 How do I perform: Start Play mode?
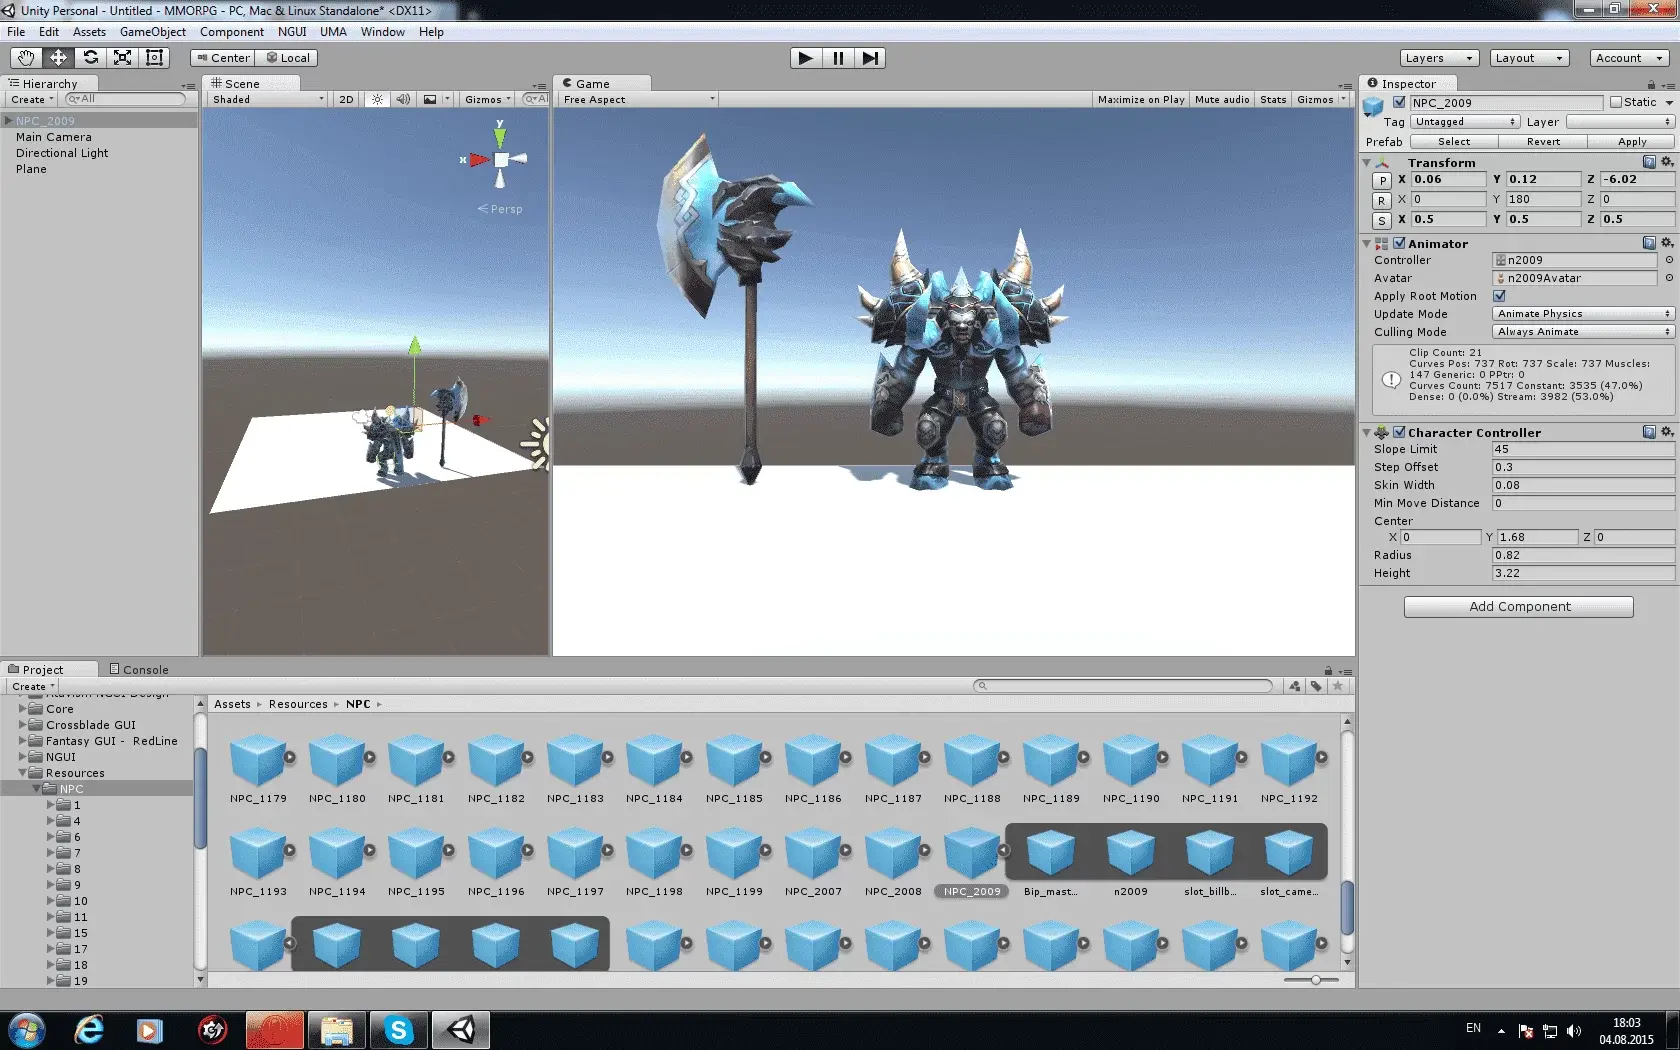805,58
